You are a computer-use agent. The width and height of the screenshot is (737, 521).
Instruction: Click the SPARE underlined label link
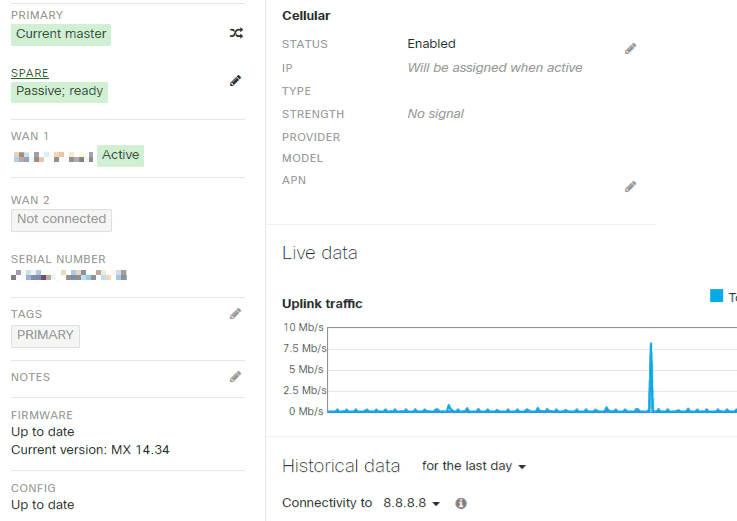30,73
